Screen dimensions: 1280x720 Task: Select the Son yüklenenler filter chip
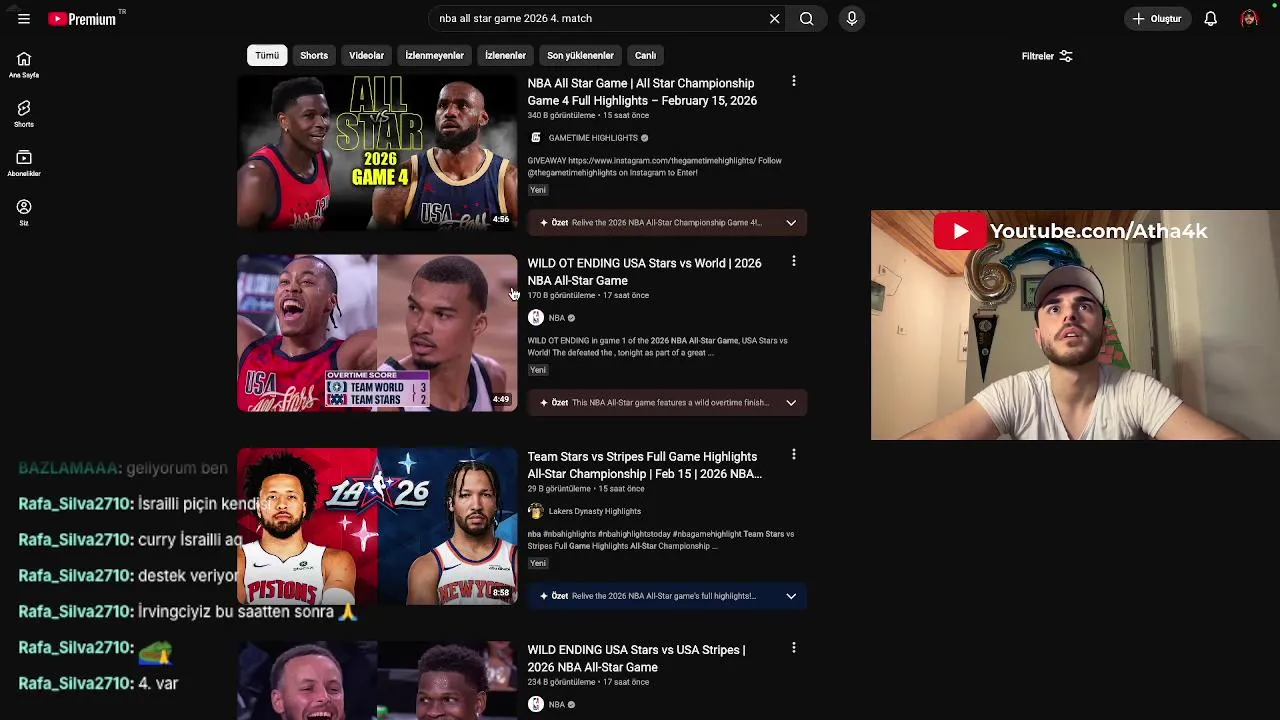click(580, 56)
